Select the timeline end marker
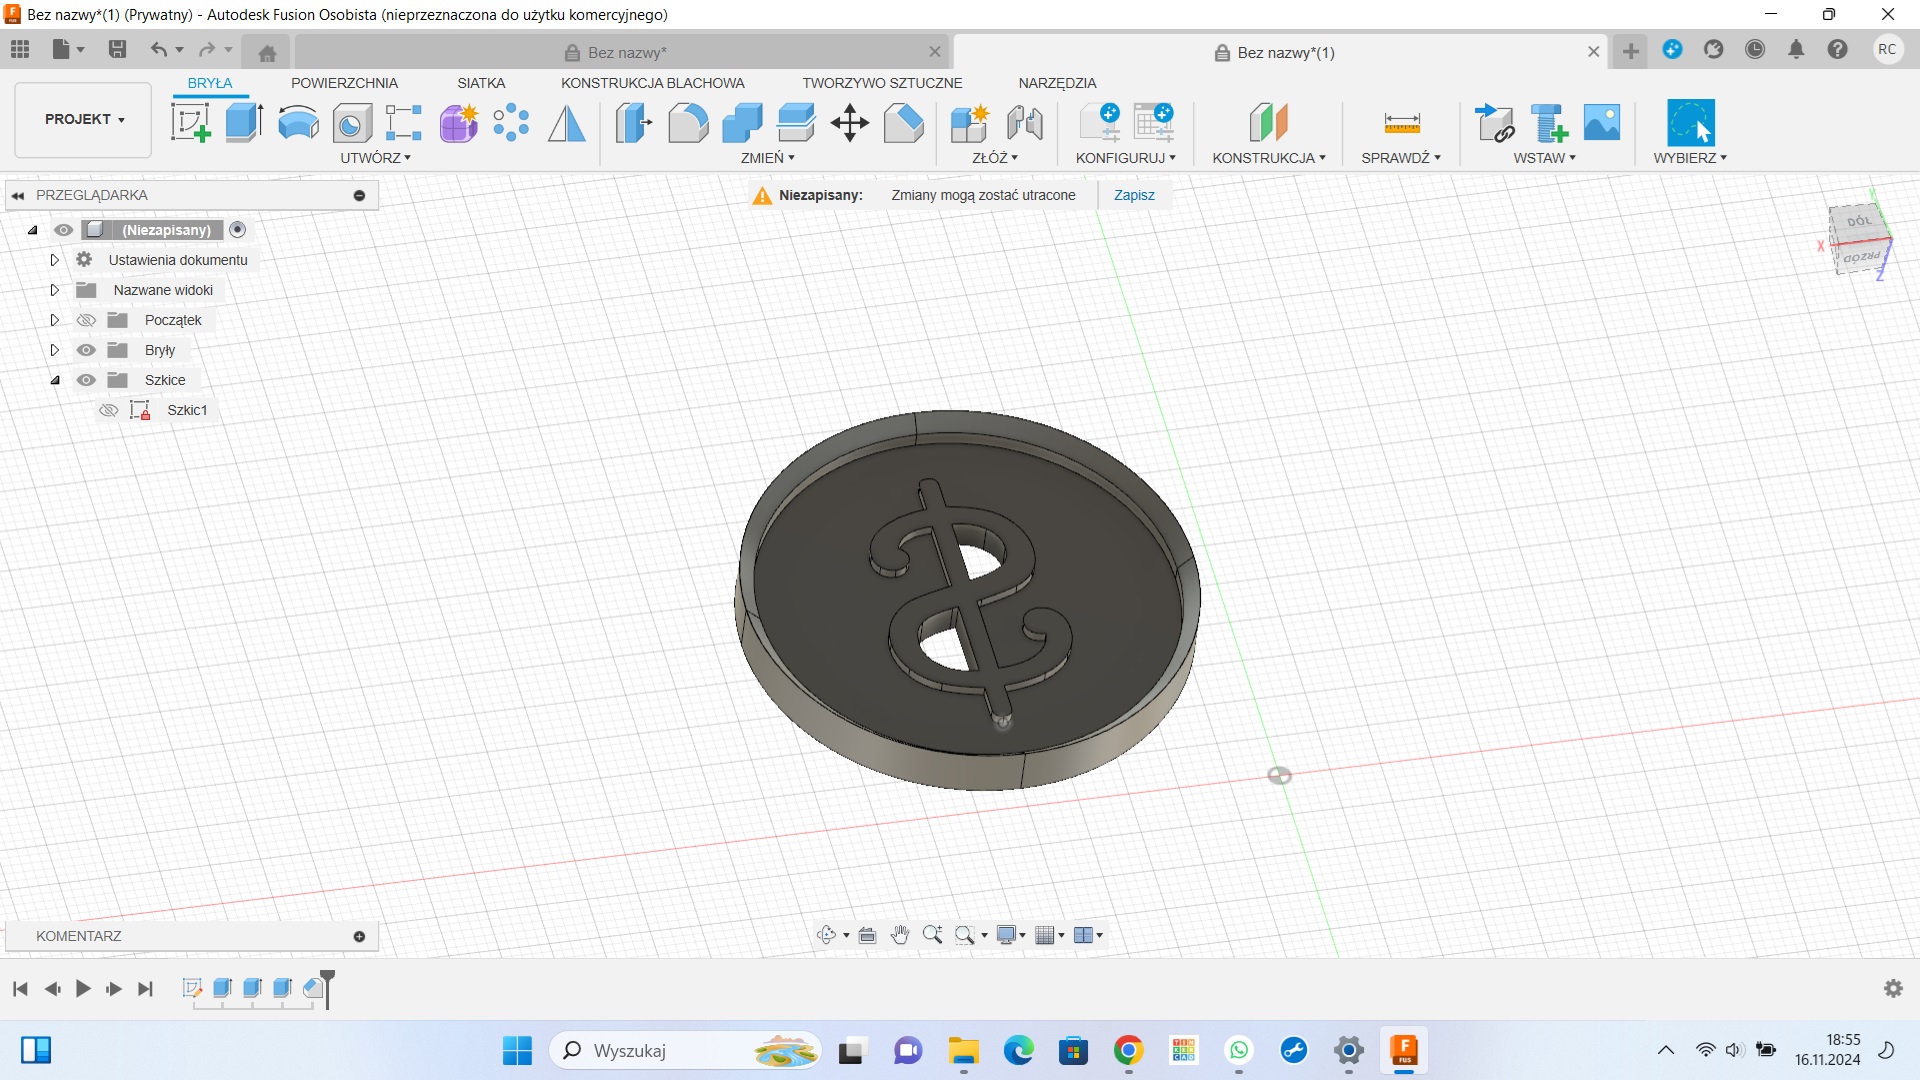This screenshot has width=1920, height=1080. coord(327,987)
